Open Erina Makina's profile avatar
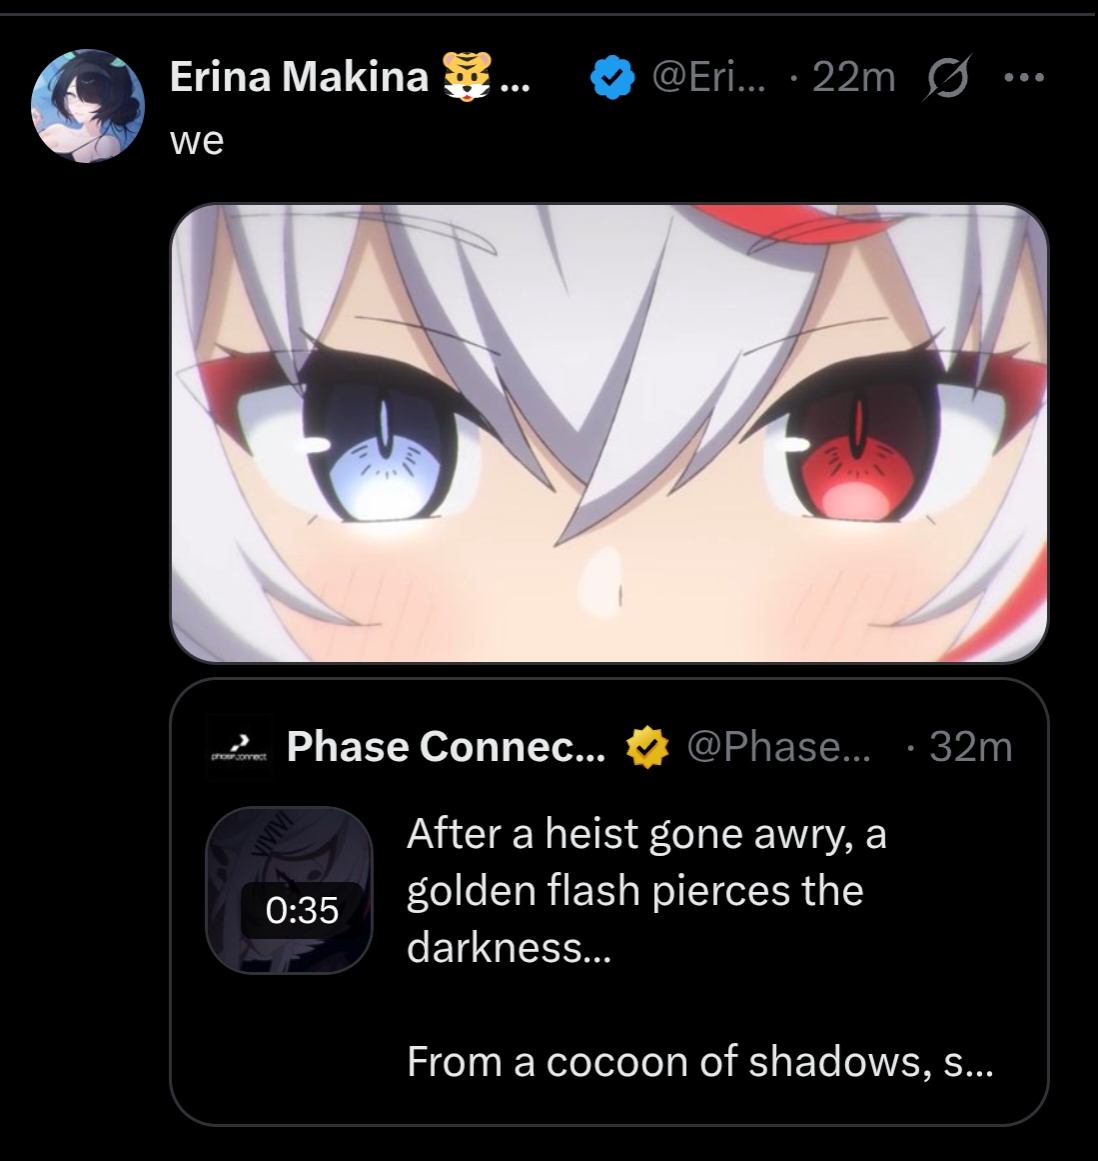Image resolution: width=1098 pixels, height=1161 pixels. click(x=87, y=106)
